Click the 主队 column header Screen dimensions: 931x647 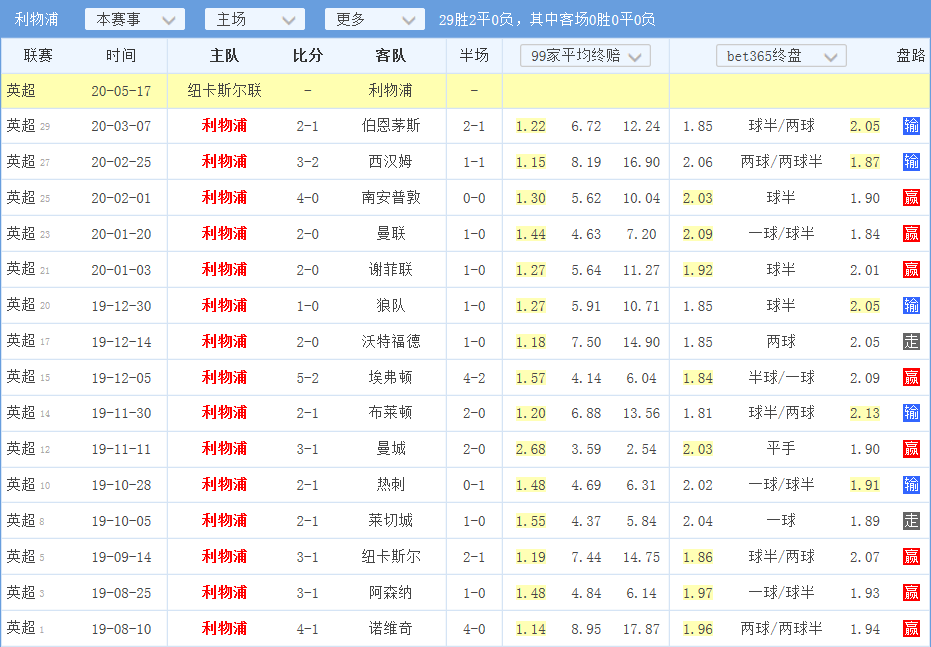[x=224, y=56]
